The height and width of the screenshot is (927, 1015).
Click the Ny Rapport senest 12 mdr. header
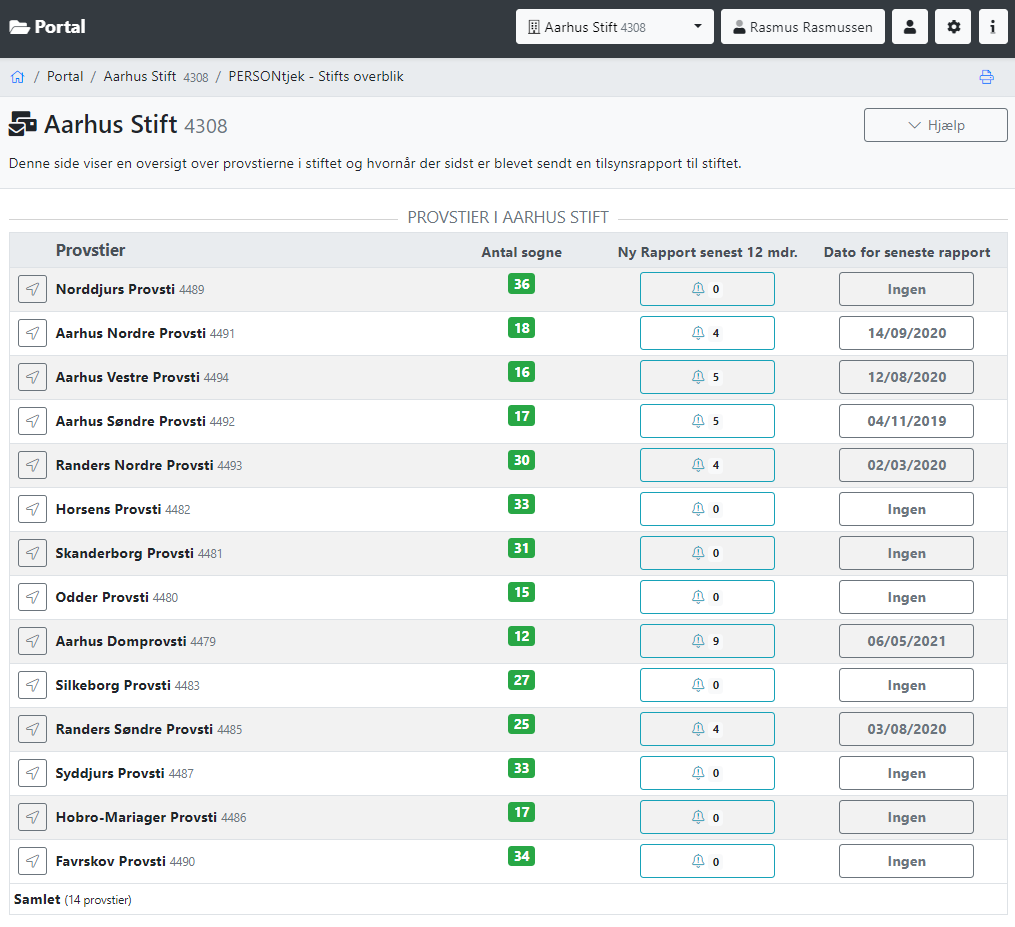(707, 252)
